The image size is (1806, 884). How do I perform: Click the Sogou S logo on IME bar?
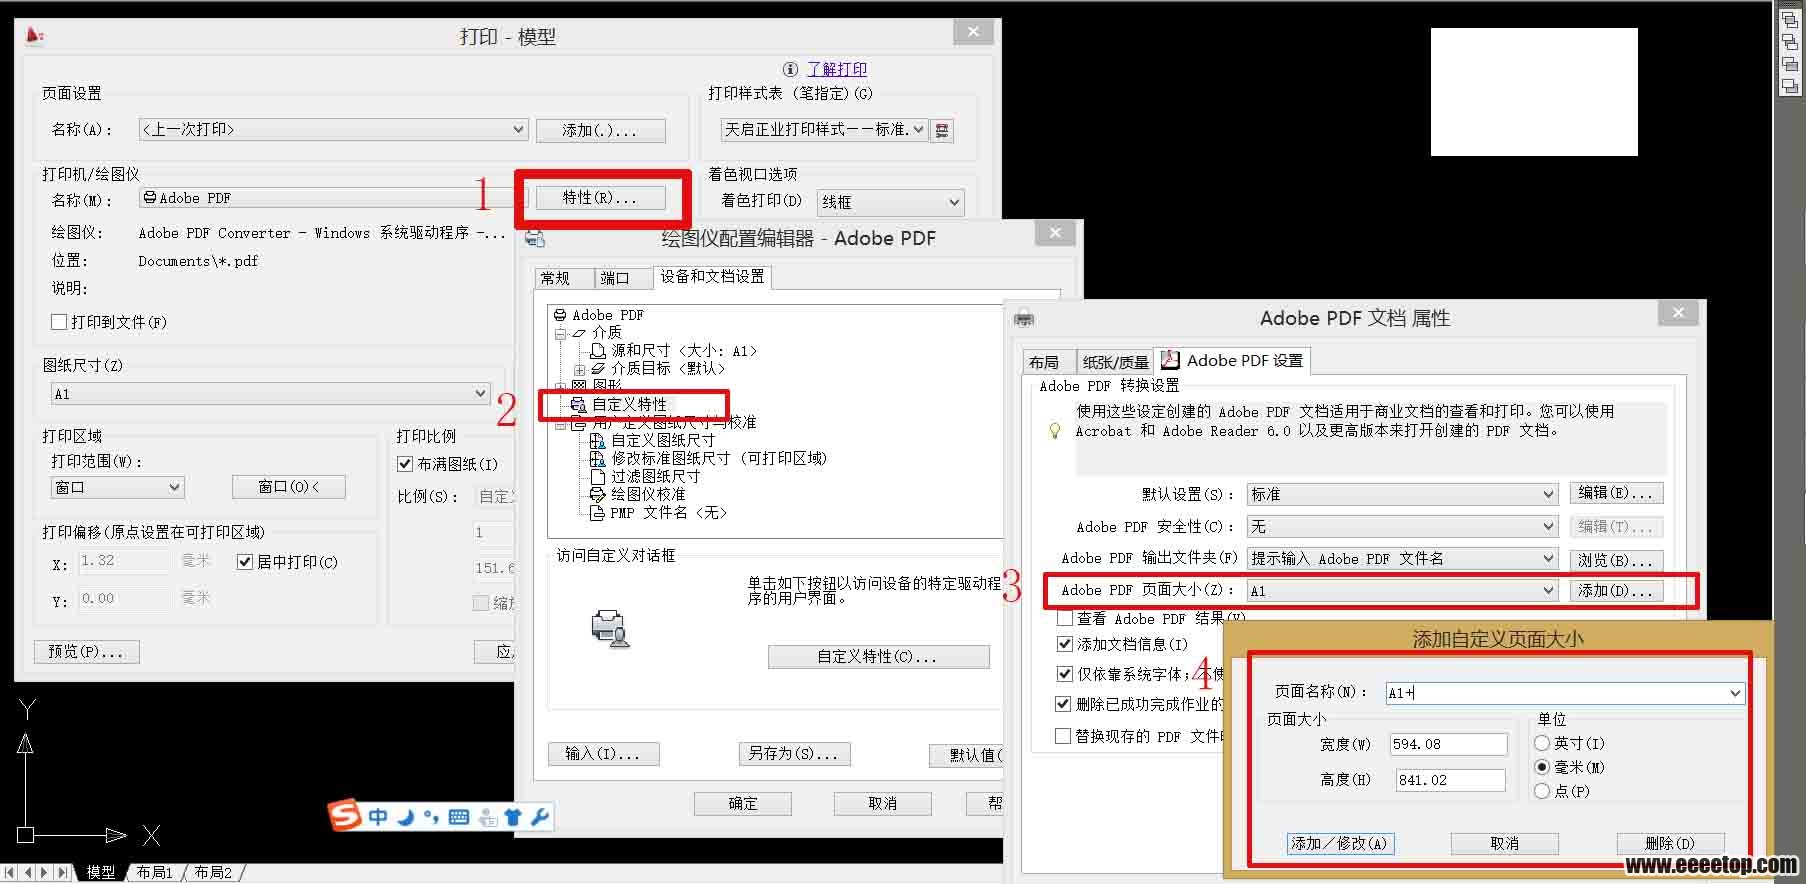(x=344, y=816)
